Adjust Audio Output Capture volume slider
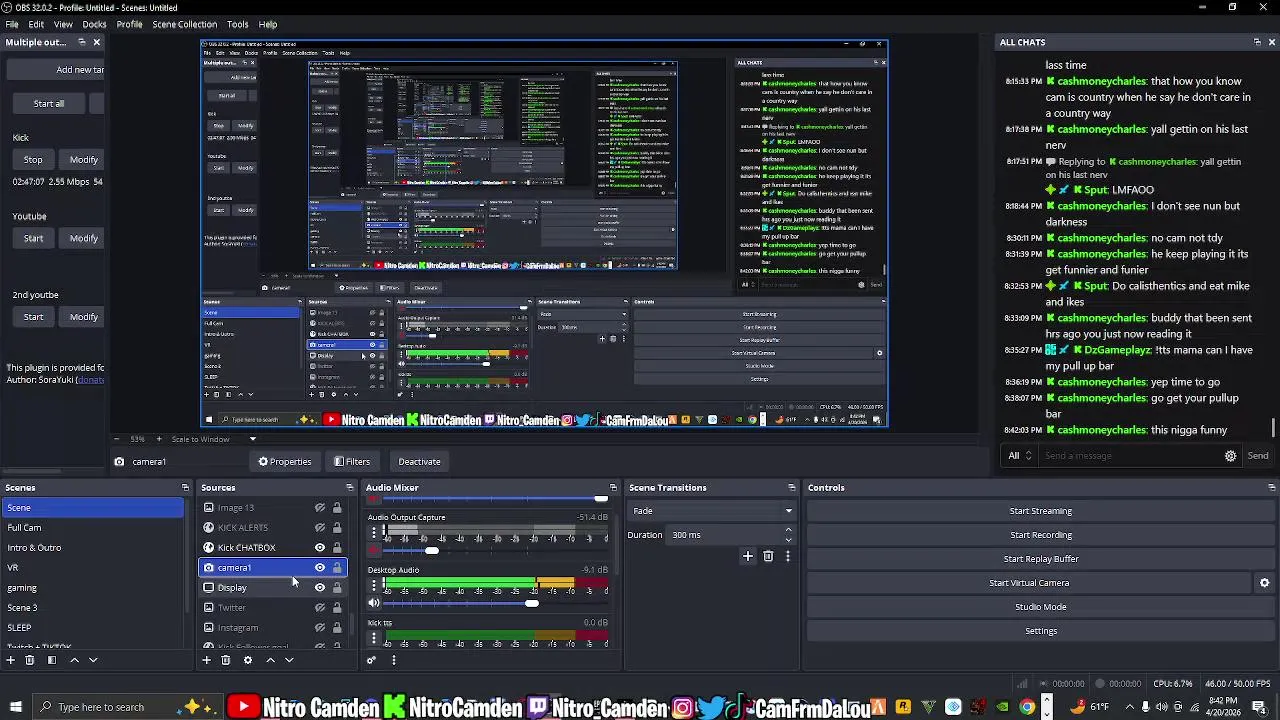The height and width of the screenshot is (720, 1280). coord(432,550)
